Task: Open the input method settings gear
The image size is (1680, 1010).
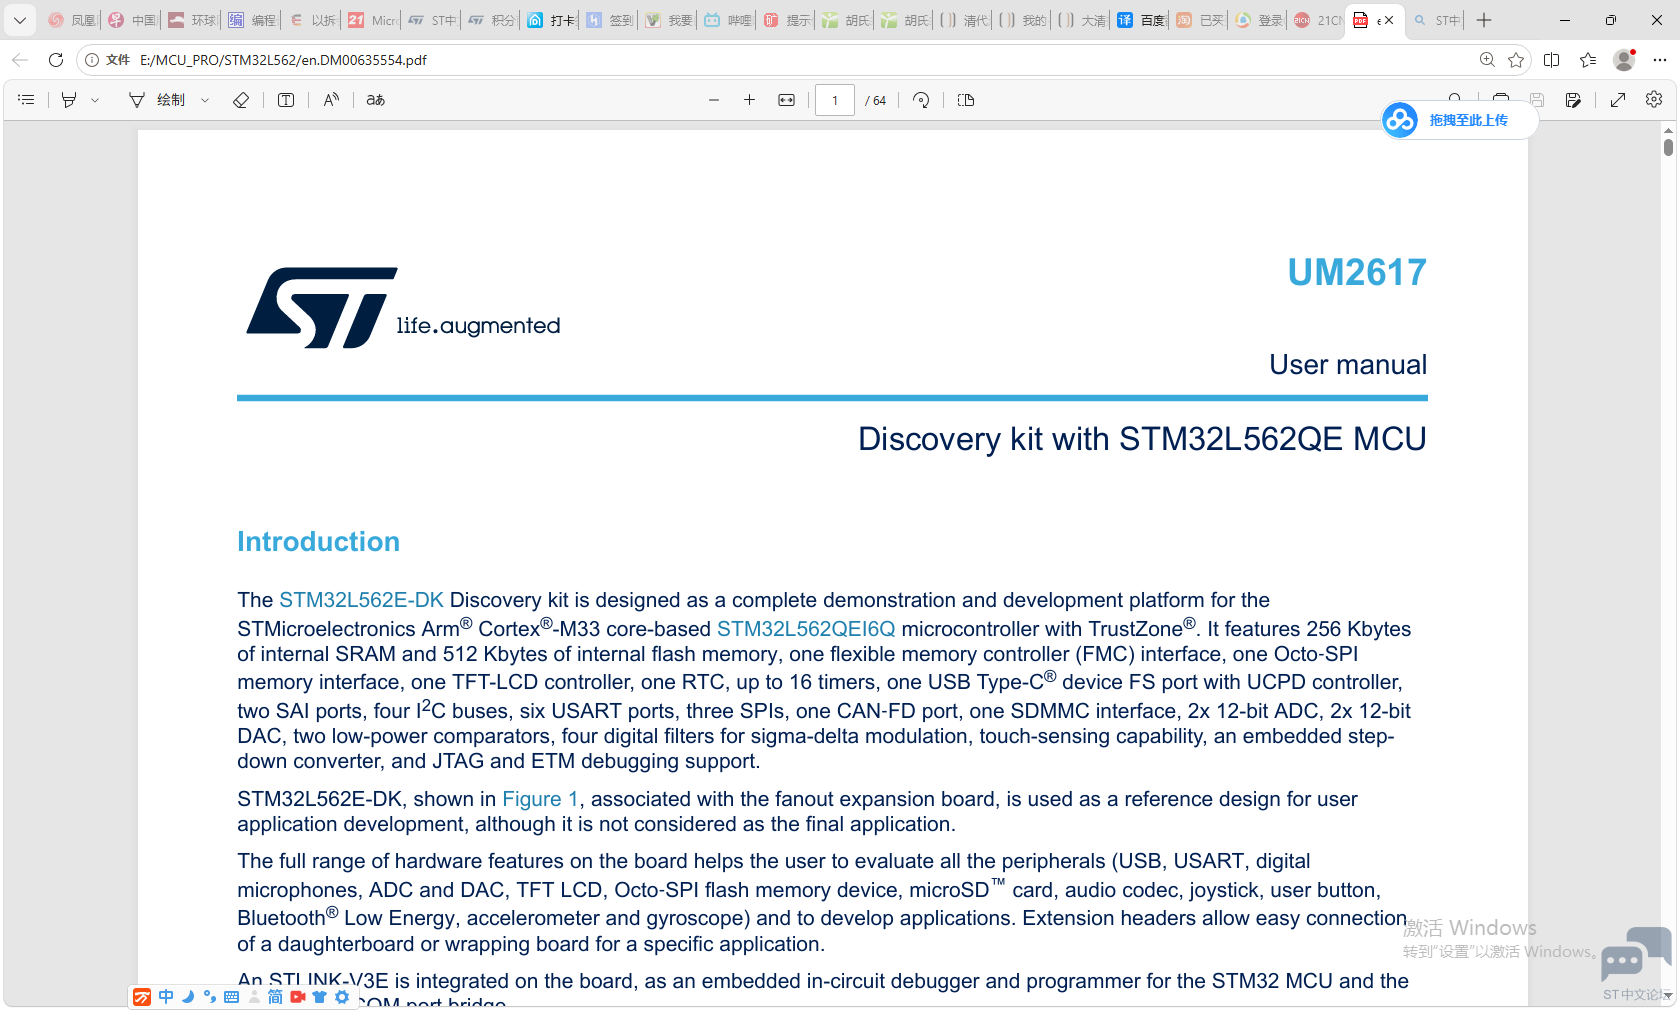Action: click(x=342, y=997)
